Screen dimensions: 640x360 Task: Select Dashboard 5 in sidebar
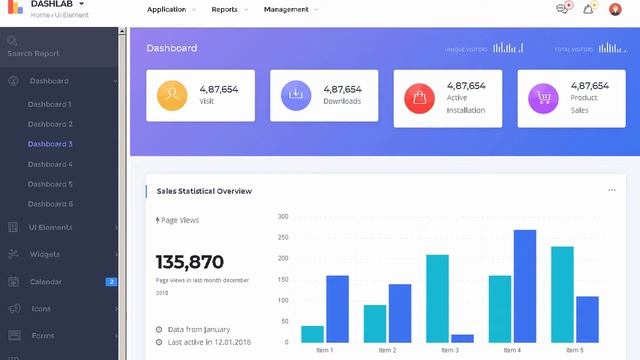(50, 184)
